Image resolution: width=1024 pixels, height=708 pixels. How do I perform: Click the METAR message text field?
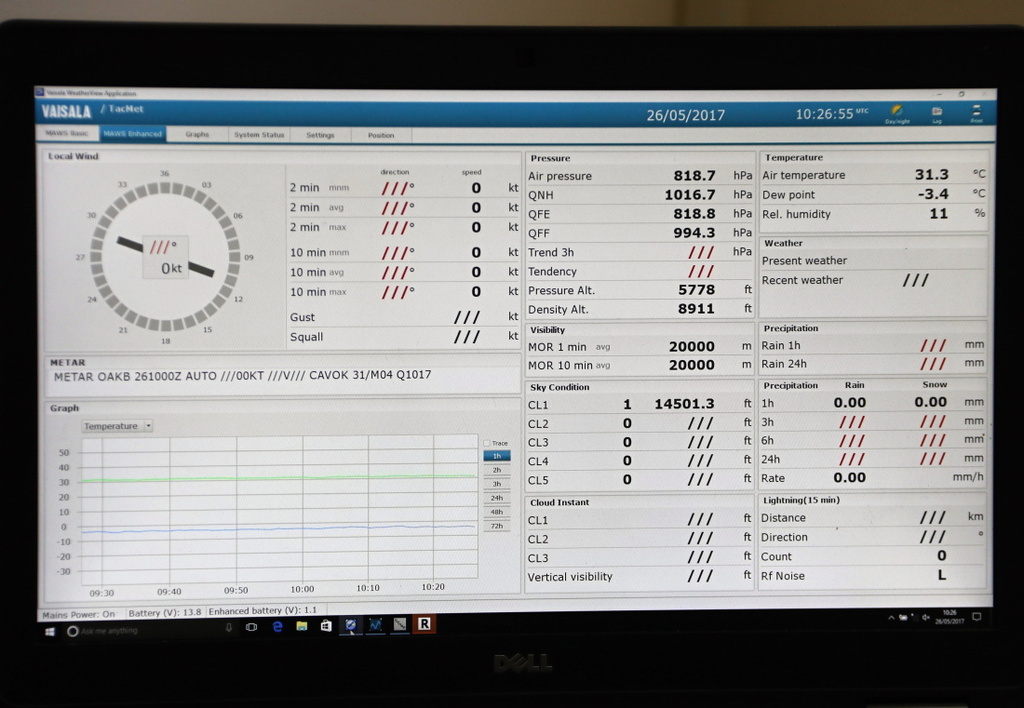pyautogui.click(x=280, y=377)
